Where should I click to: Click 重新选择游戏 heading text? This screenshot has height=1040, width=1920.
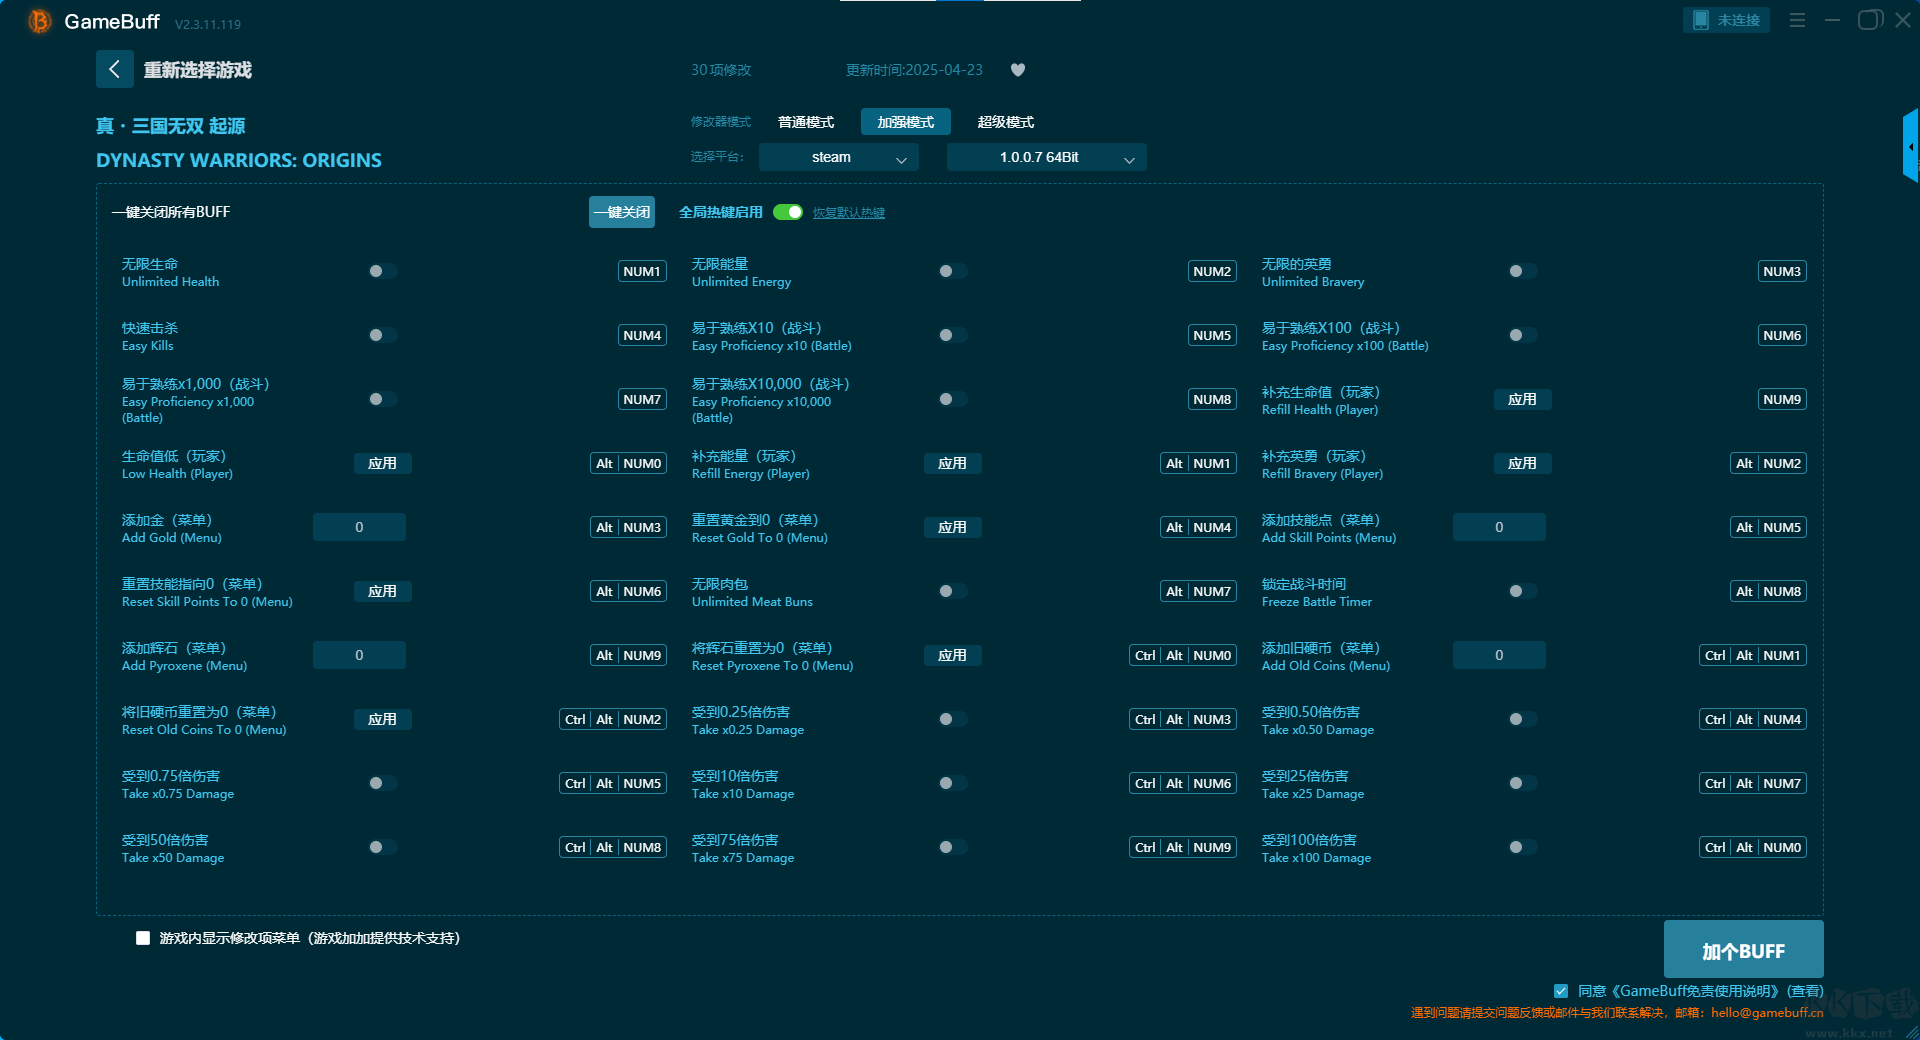point(198,70)
